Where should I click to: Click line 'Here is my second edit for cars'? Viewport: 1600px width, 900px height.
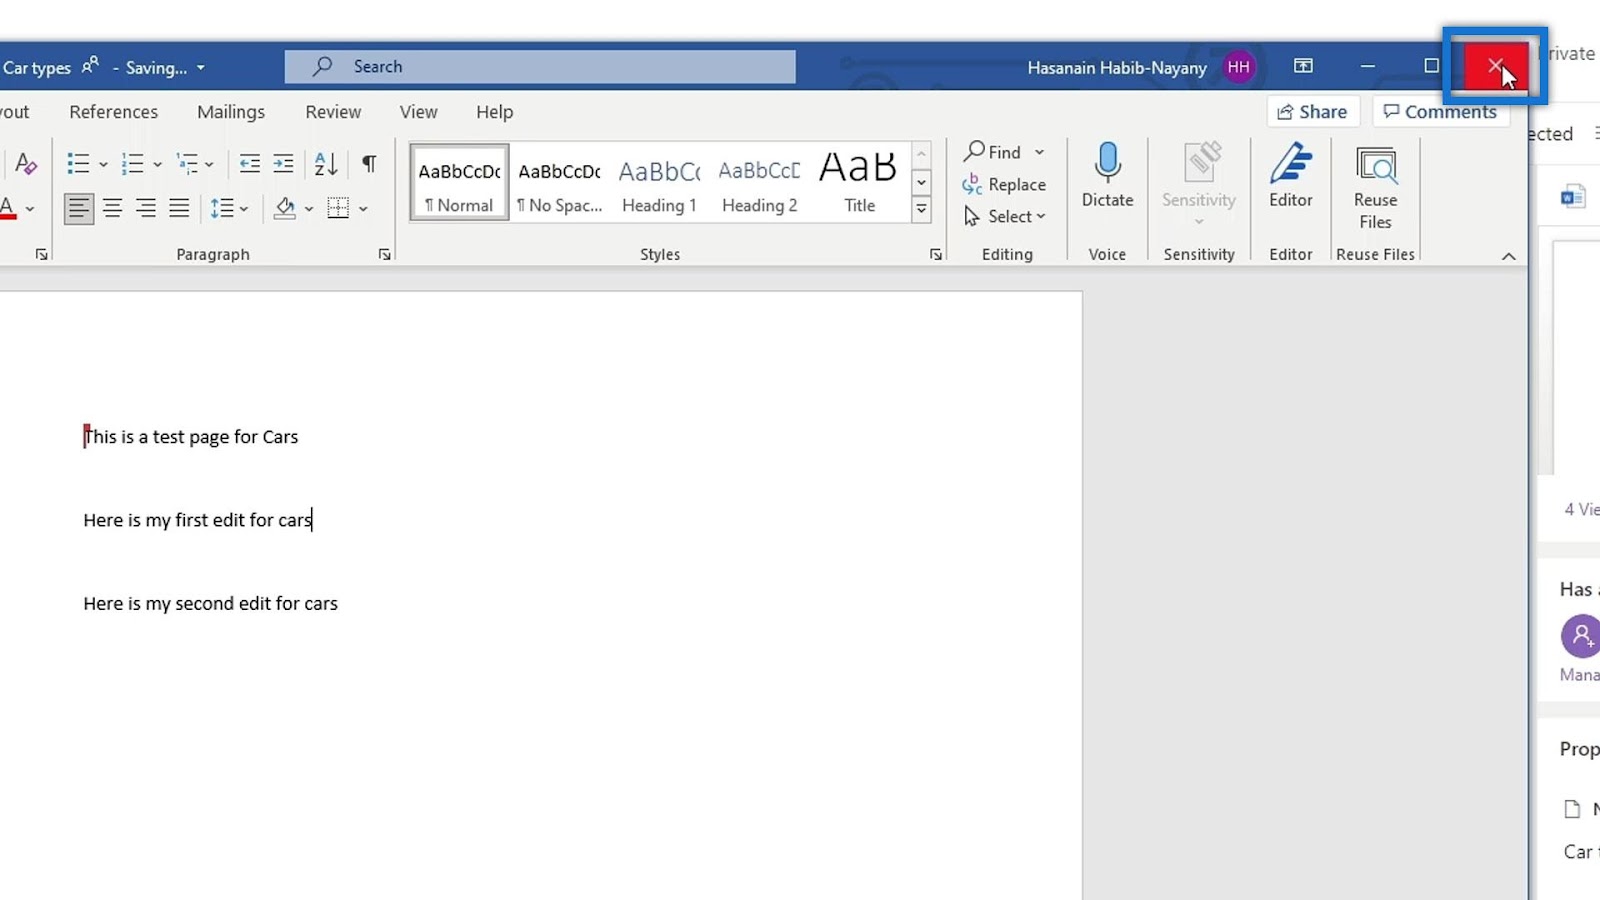click(211, 604)
